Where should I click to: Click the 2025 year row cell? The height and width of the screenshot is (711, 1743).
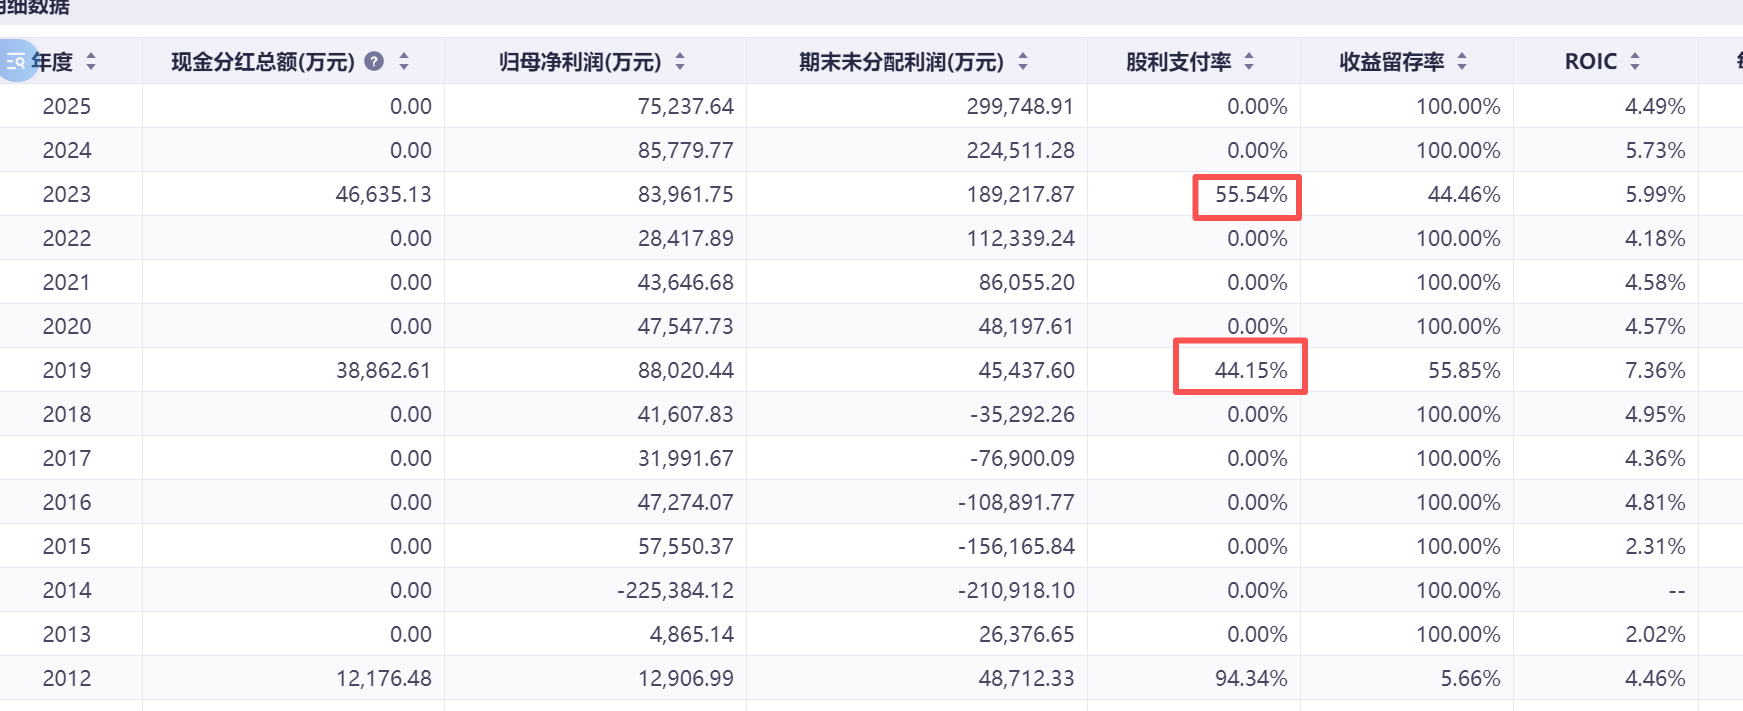pyautogui.click(x=67, y=106)
